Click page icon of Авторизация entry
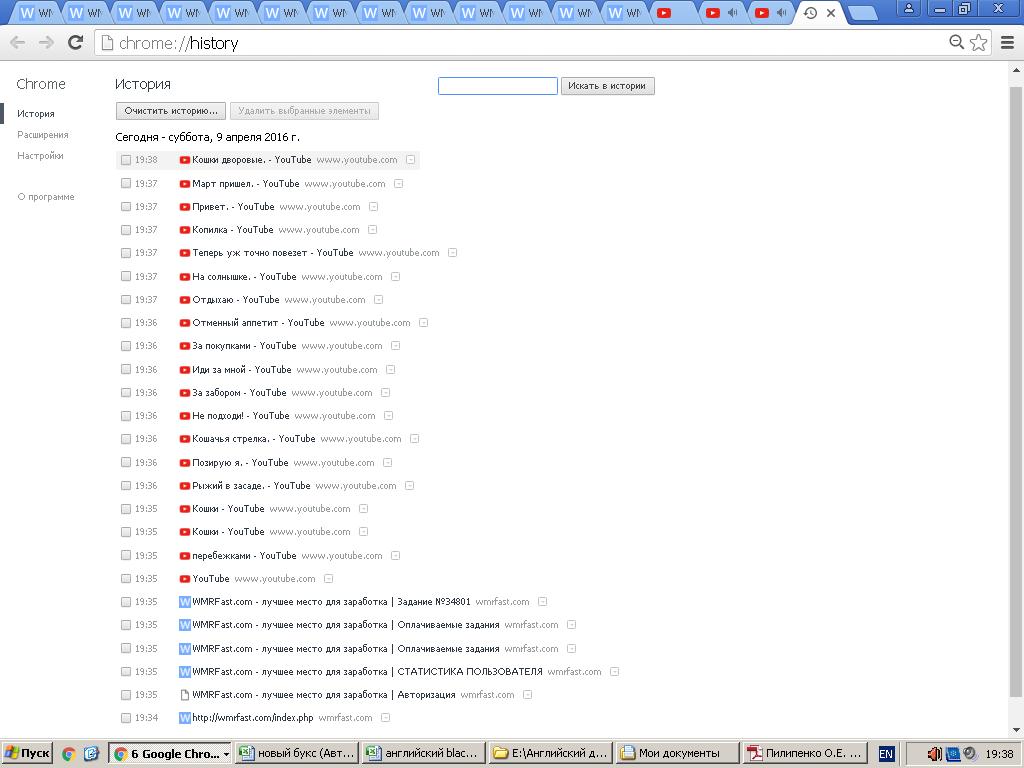The width and height of the screenshot is (1024, 768). [185, 696]
